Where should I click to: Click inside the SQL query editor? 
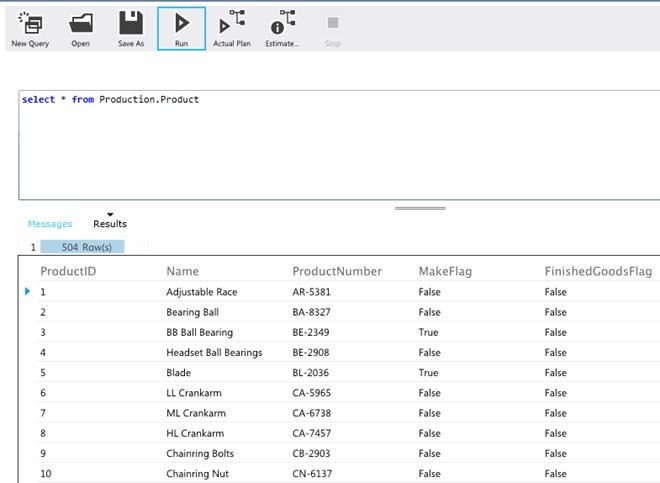(339, 145)
